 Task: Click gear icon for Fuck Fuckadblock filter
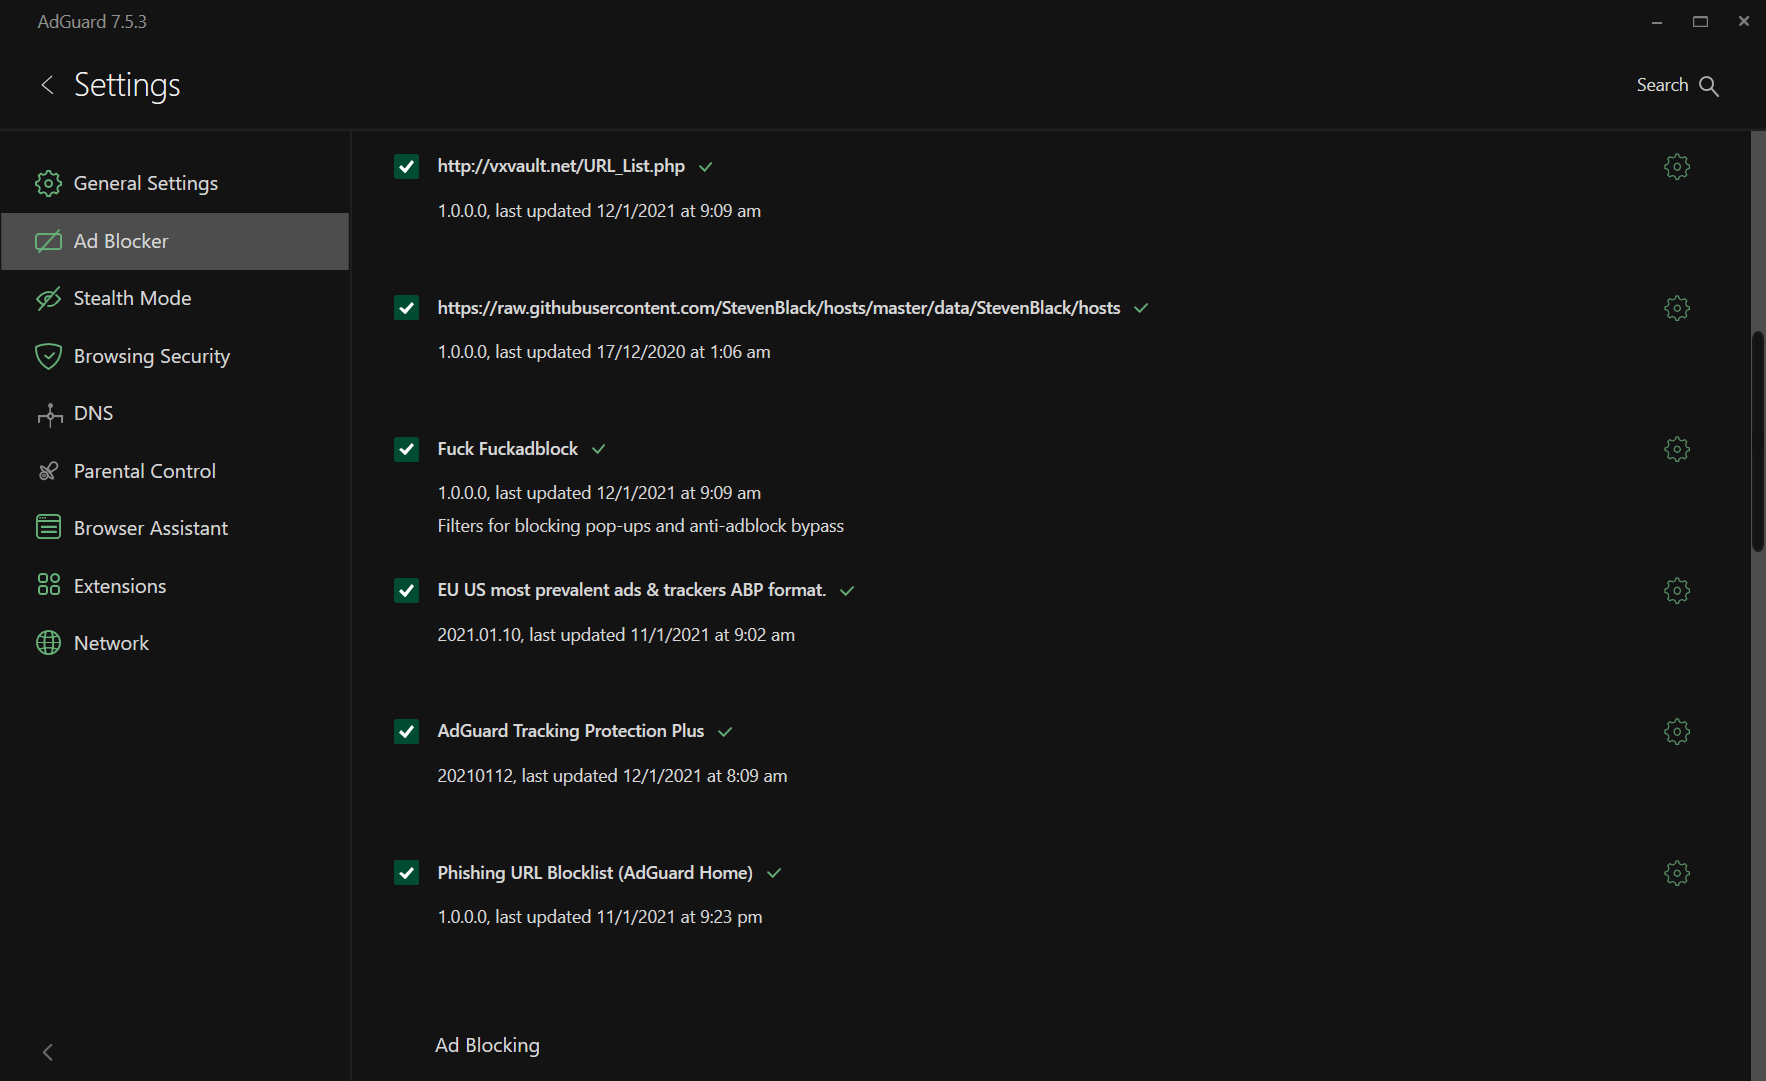pyautogui.click(x=1677, y=449)
